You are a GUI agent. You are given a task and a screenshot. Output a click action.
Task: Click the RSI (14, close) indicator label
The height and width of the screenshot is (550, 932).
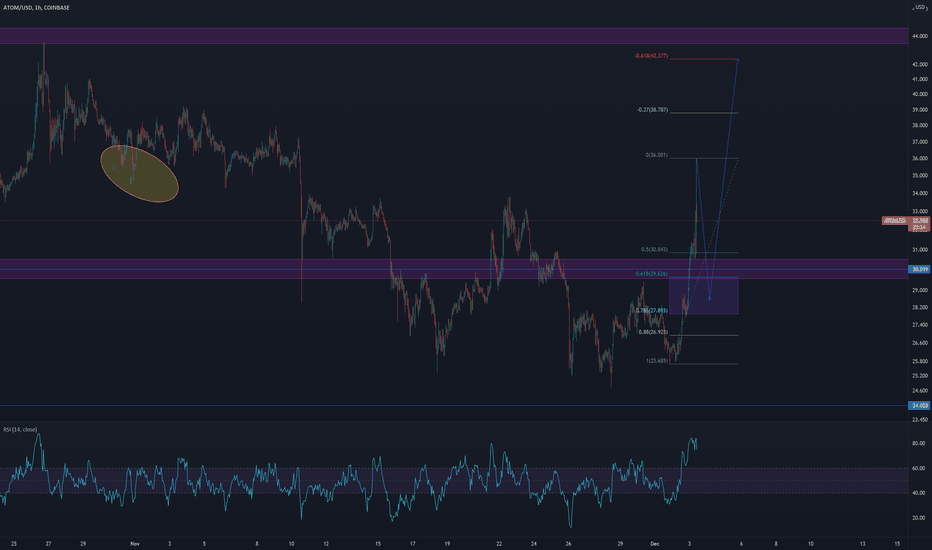(x=20, y=429)
